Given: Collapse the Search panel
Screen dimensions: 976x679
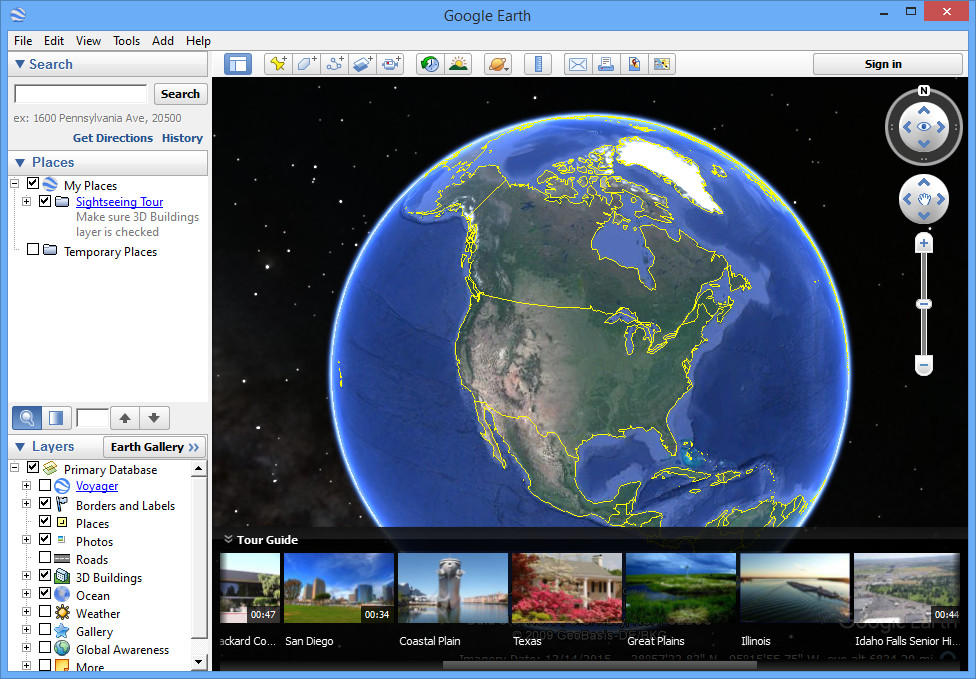Looking at the screenshot, I should click(x=22, y=64).
